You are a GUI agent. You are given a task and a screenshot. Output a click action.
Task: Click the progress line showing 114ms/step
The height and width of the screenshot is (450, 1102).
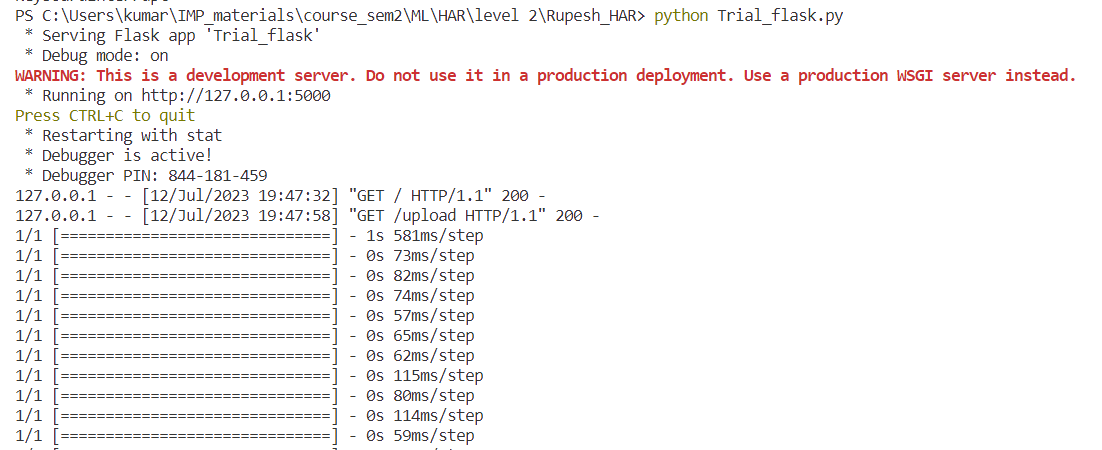(249, 416)
